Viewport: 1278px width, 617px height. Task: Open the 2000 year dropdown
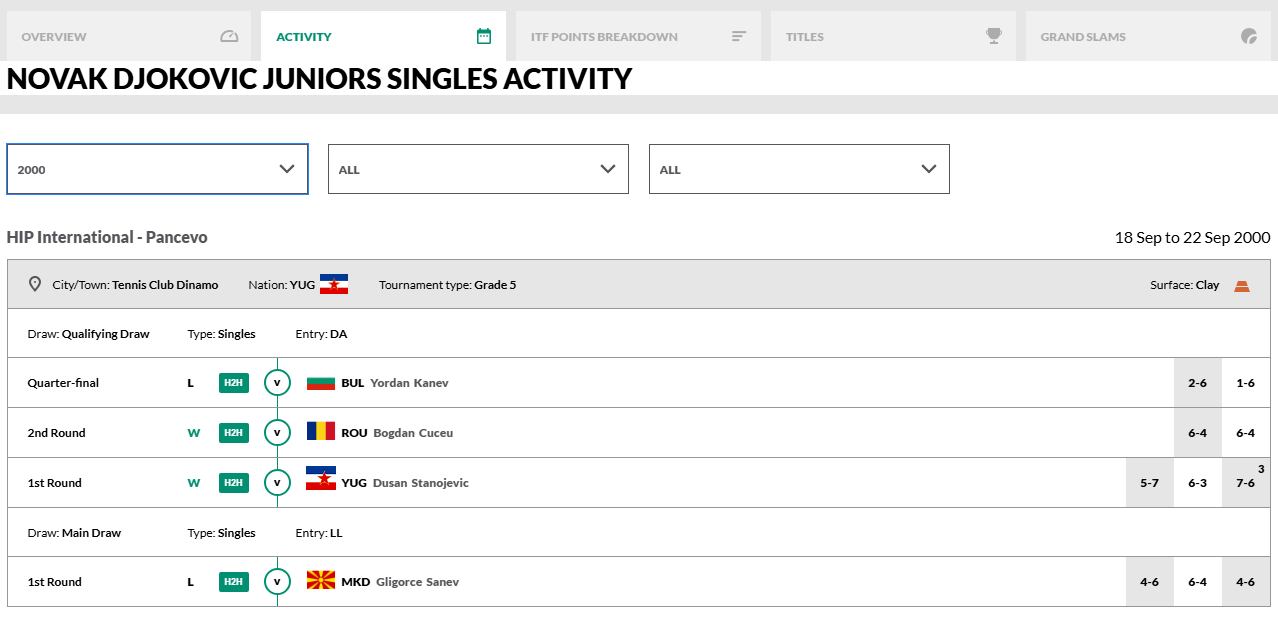(157, 169)
